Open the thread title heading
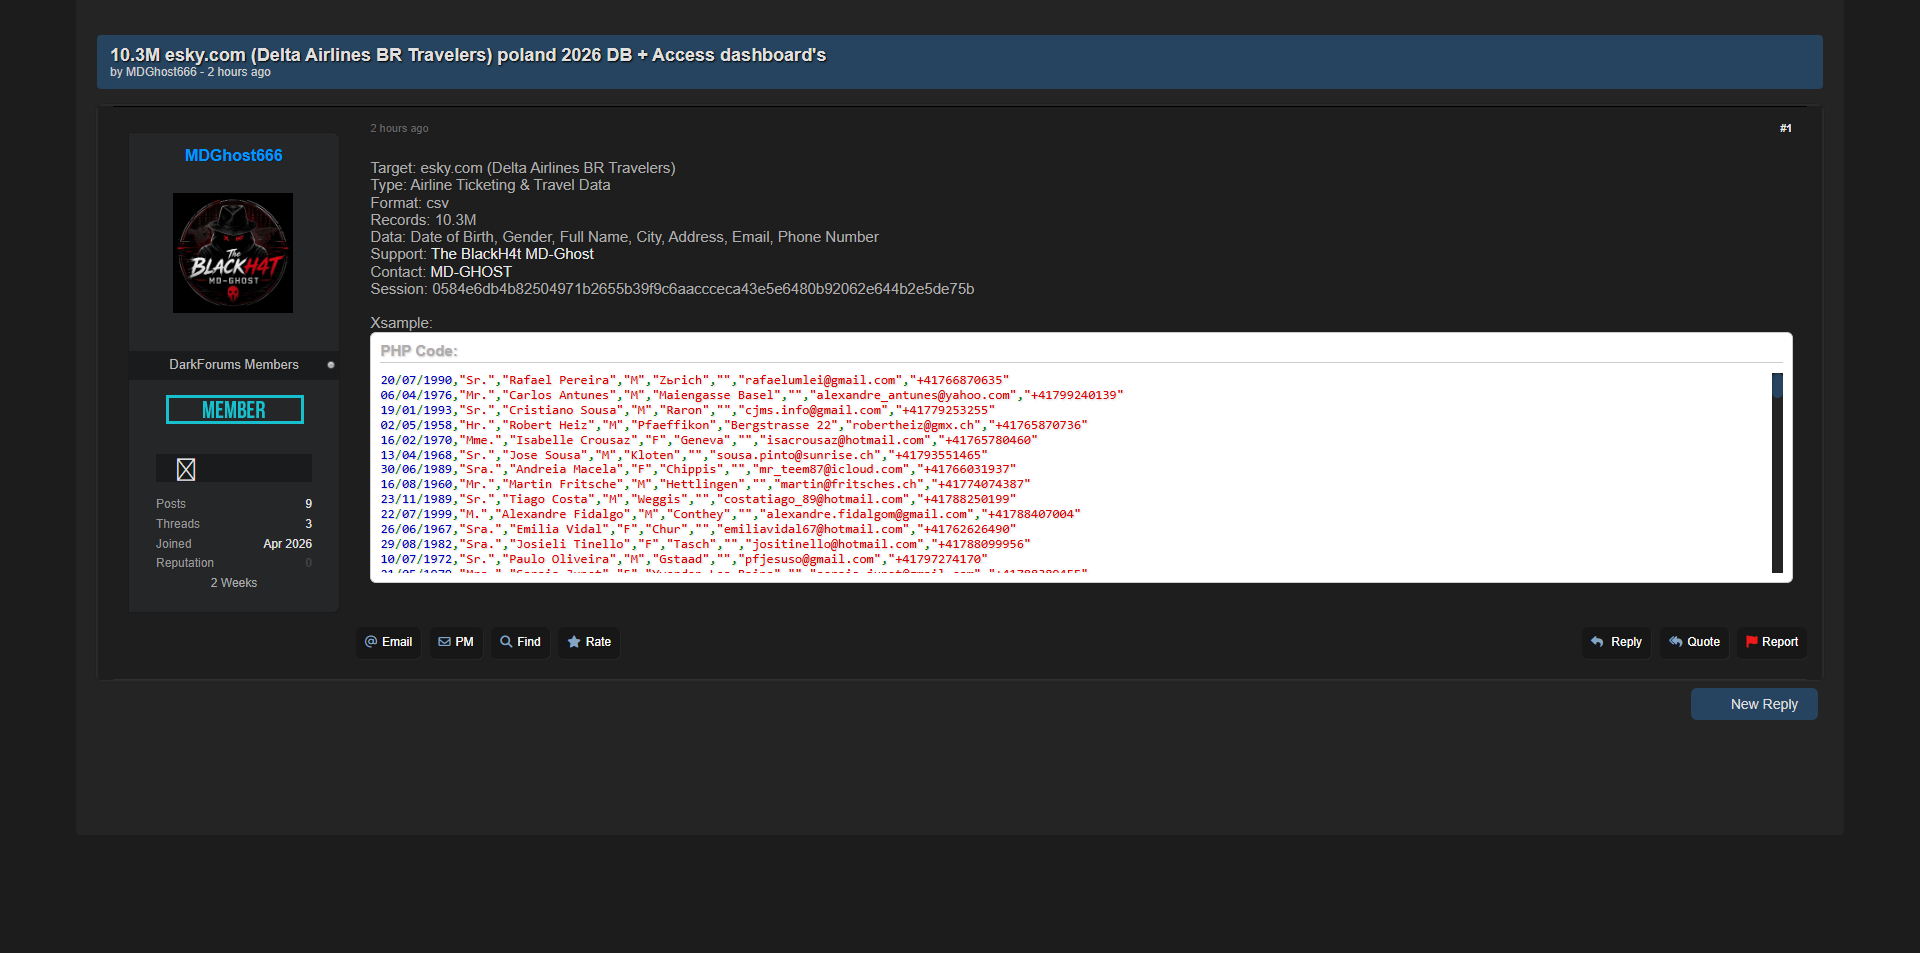 468,55
